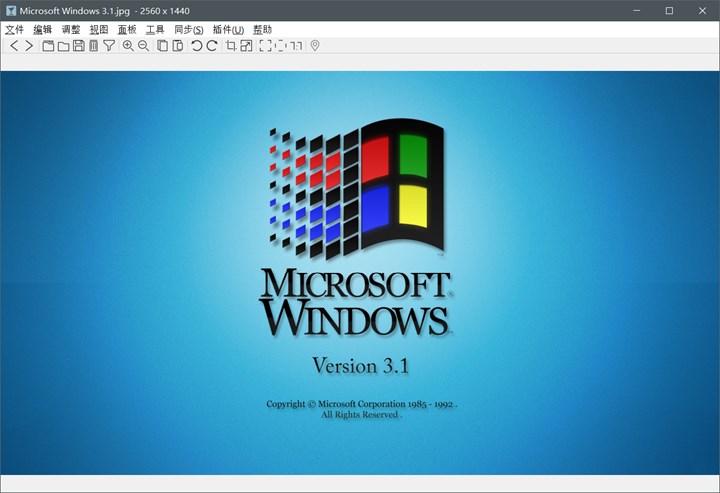Rotate image clockwise

[212, 45]
